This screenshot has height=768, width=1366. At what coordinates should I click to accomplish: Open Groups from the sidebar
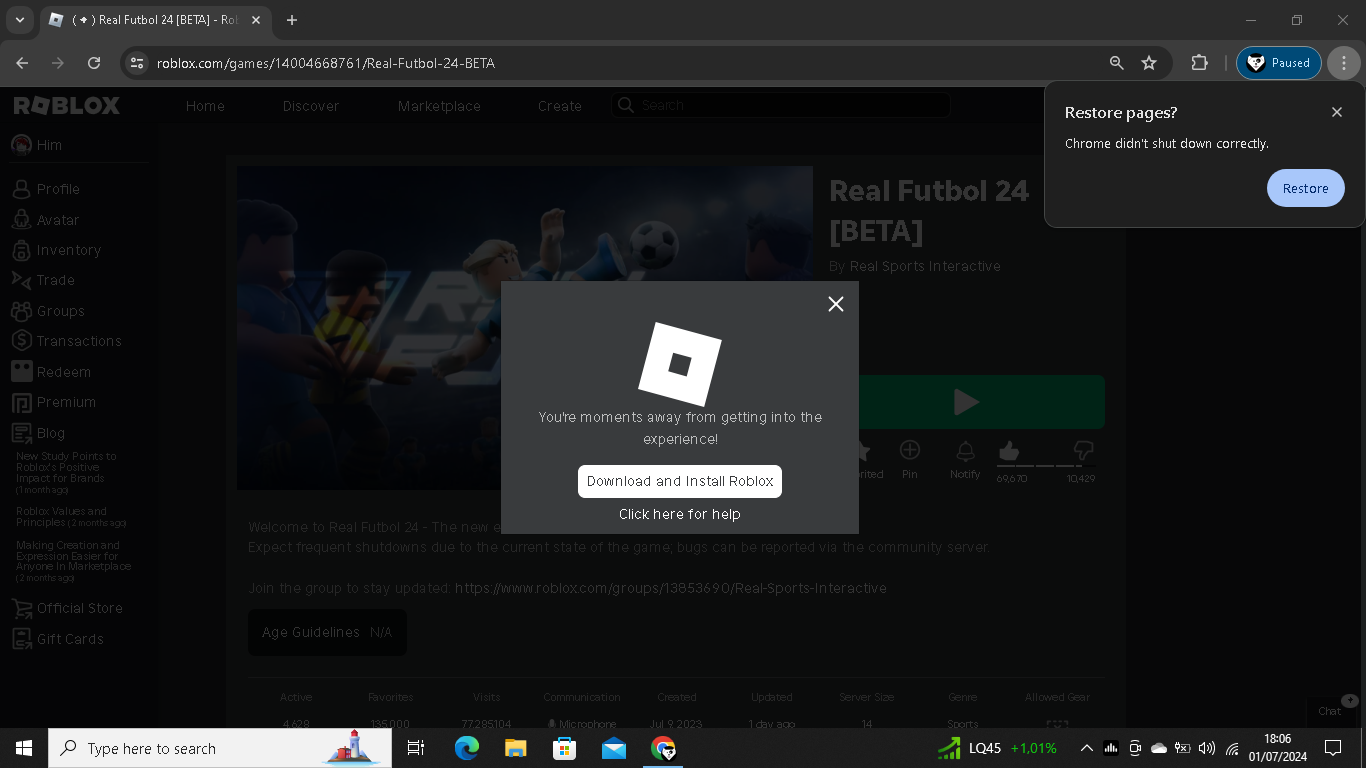click(x=48, y=311)
